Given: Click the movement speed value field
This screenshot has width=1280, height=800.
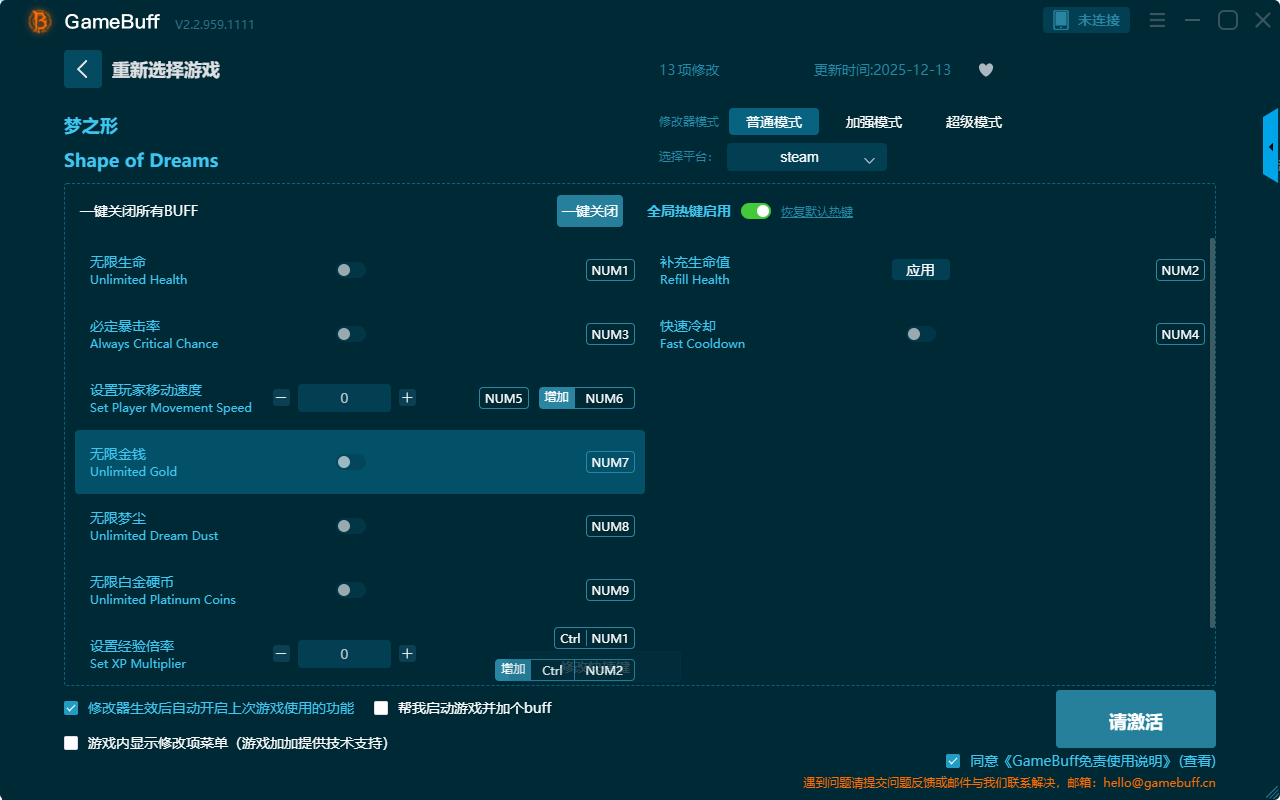Looking at the screenshot, I should click(344, 398).
